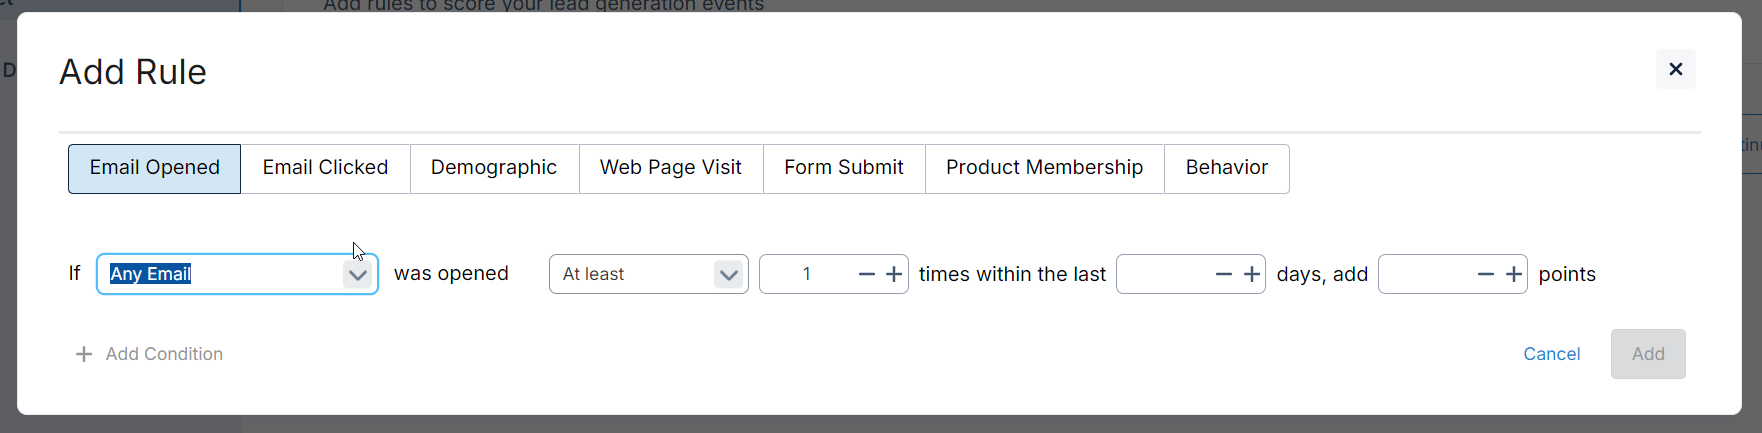Go to the Form Submit tab

click(x=844, y=168)
